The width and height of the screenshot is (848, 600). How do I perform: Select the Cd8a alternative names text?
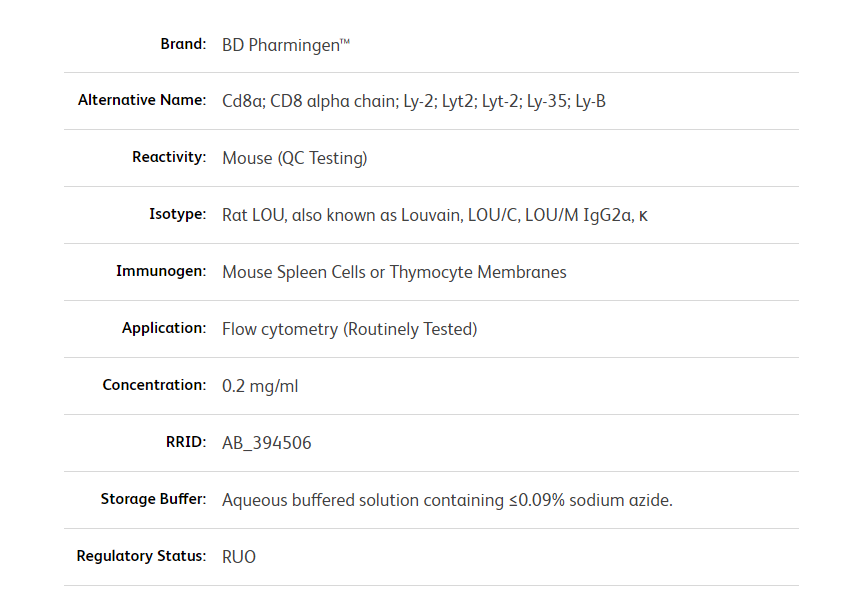coord(413,101)
